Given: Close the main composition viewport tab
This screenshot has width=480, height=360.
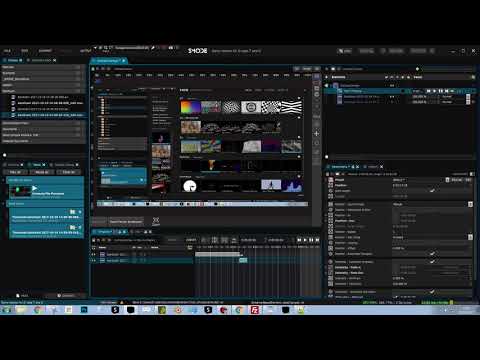Looking at the screenshot, I should [124, 61].
